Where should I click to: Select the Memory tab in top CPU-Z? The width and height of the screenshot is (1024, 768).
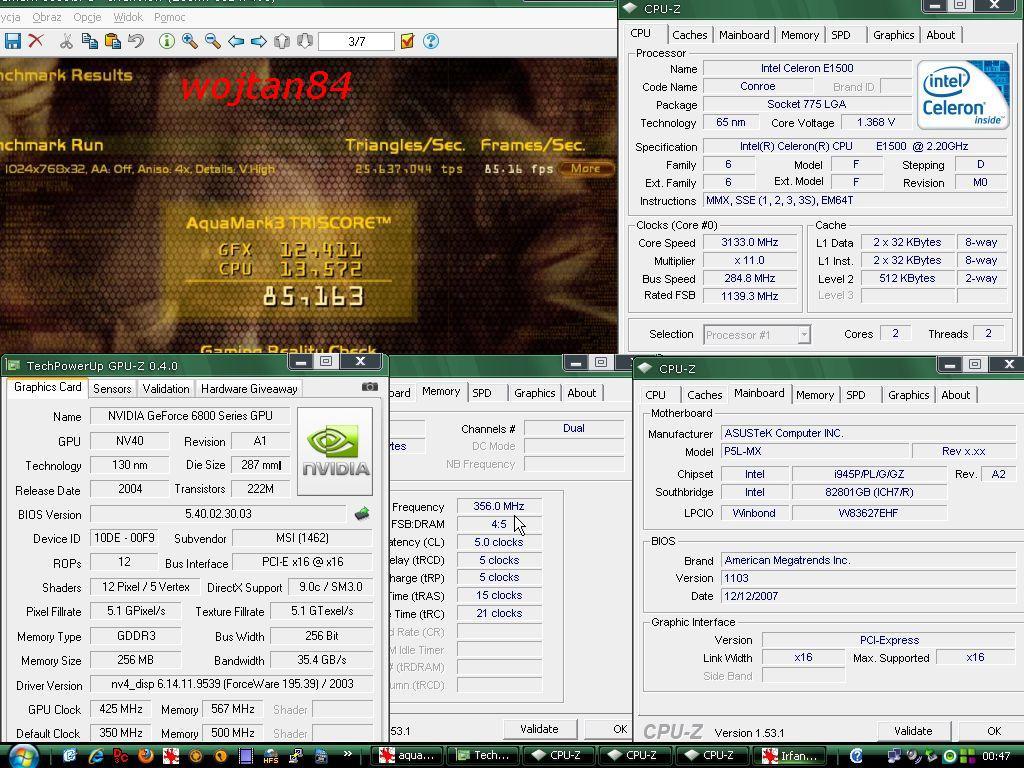tap(799, 35)
